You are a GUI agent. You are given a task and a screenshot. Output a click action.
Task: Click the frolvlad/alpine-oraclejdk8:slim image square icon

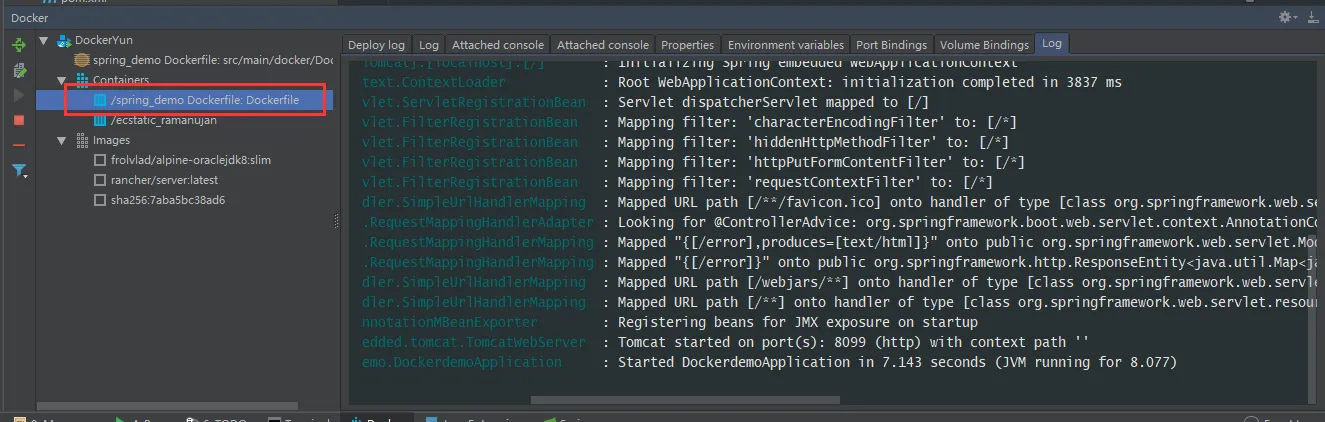tap(100, 160)
